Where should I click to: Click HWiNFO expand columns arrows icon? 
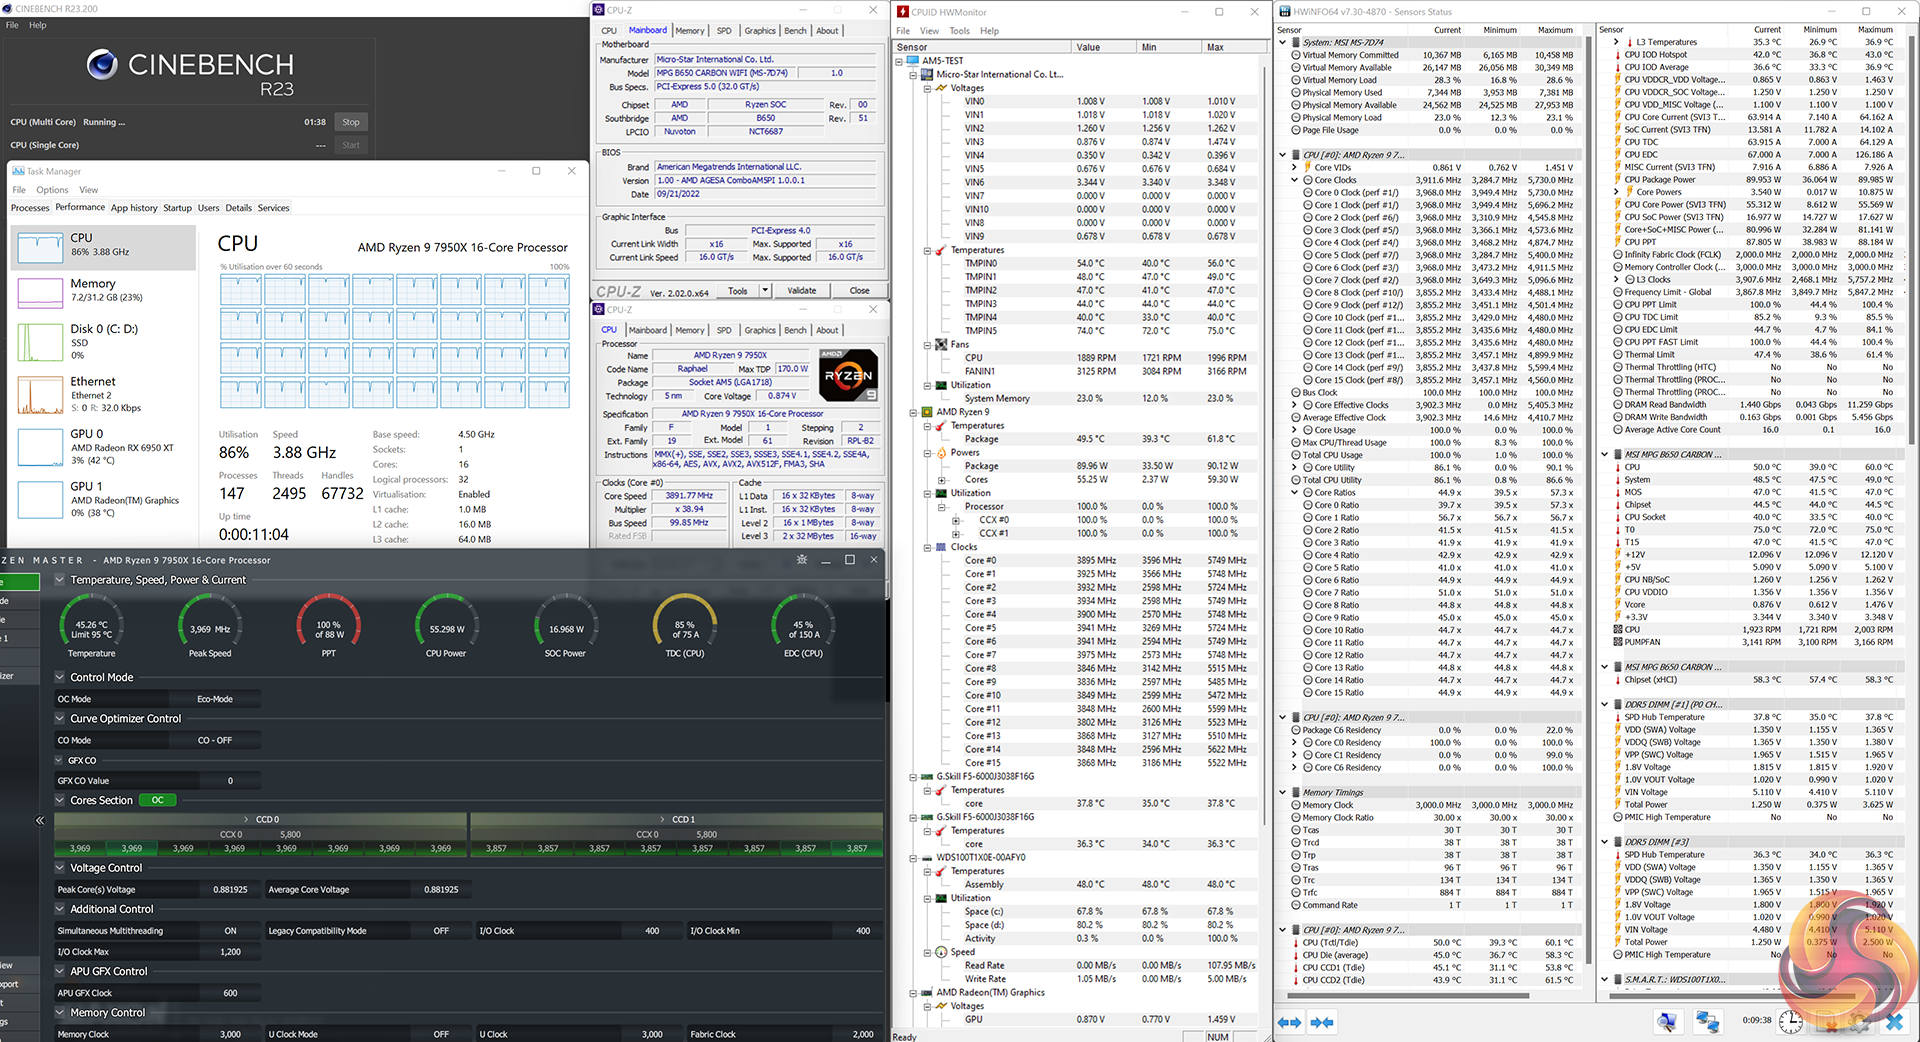click(x=1289, y=1022)
